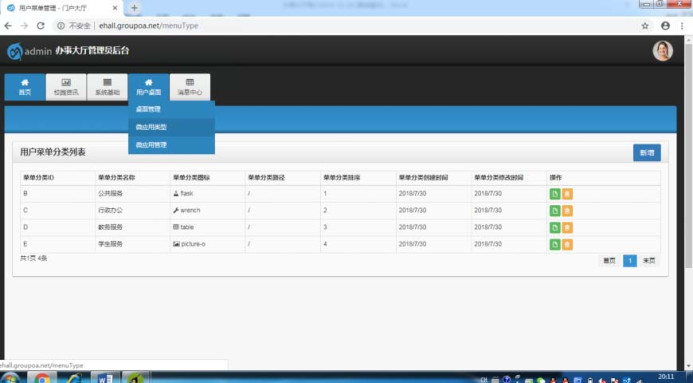This screenshot has height=383, width=693.
Task: Click the 用户菜单分类列表 panel heading
Action: pyautogui.click(x=53, y=152)
